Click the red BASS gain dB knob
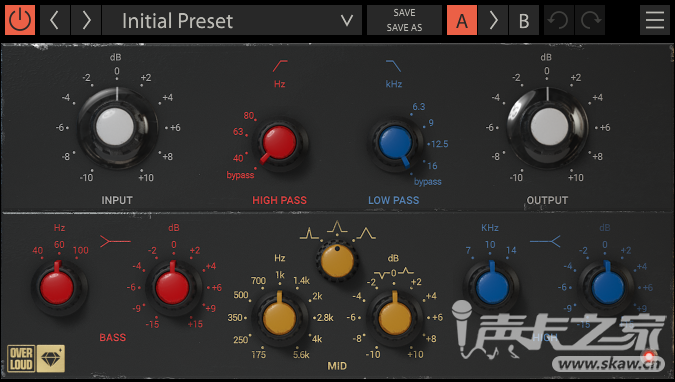Image resolution: width=675 pixels, height=382 pixels. 173,287
